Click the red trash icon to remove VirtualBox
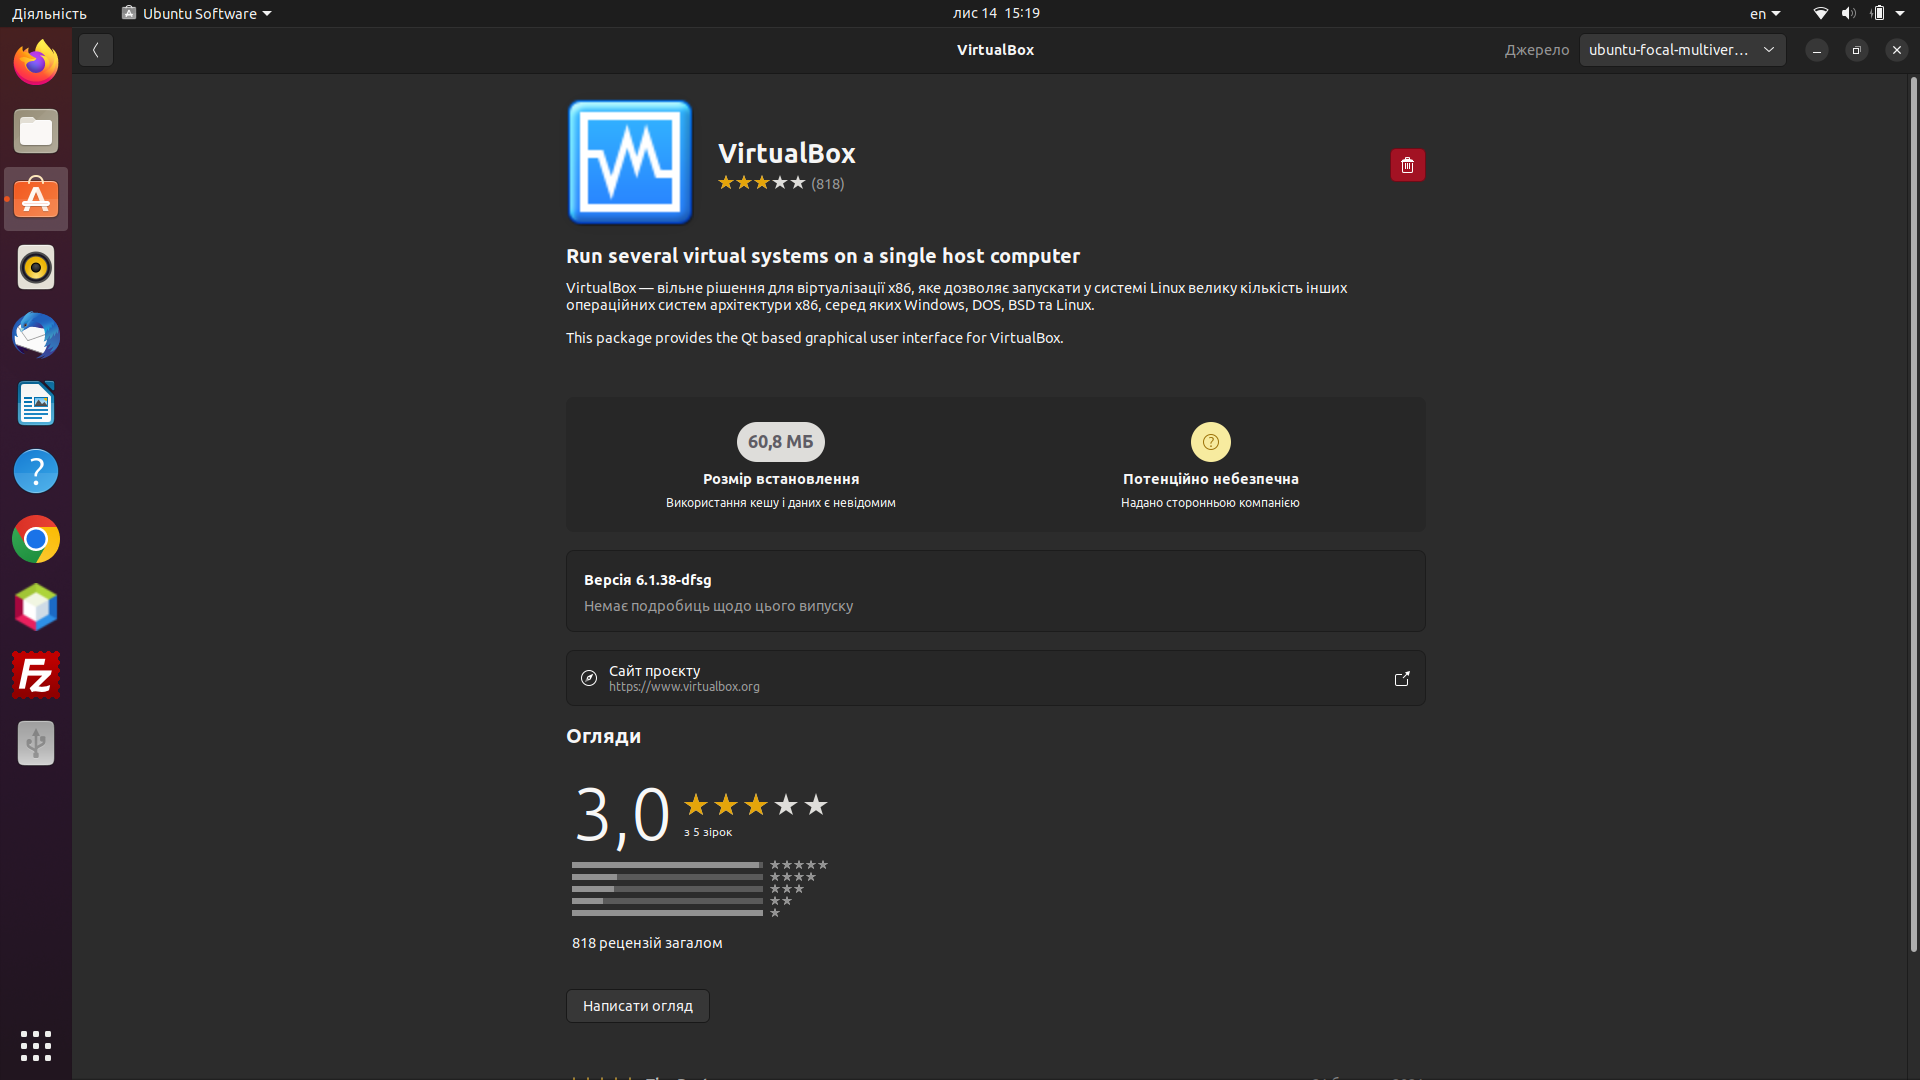 click(x=1407, y=165)
